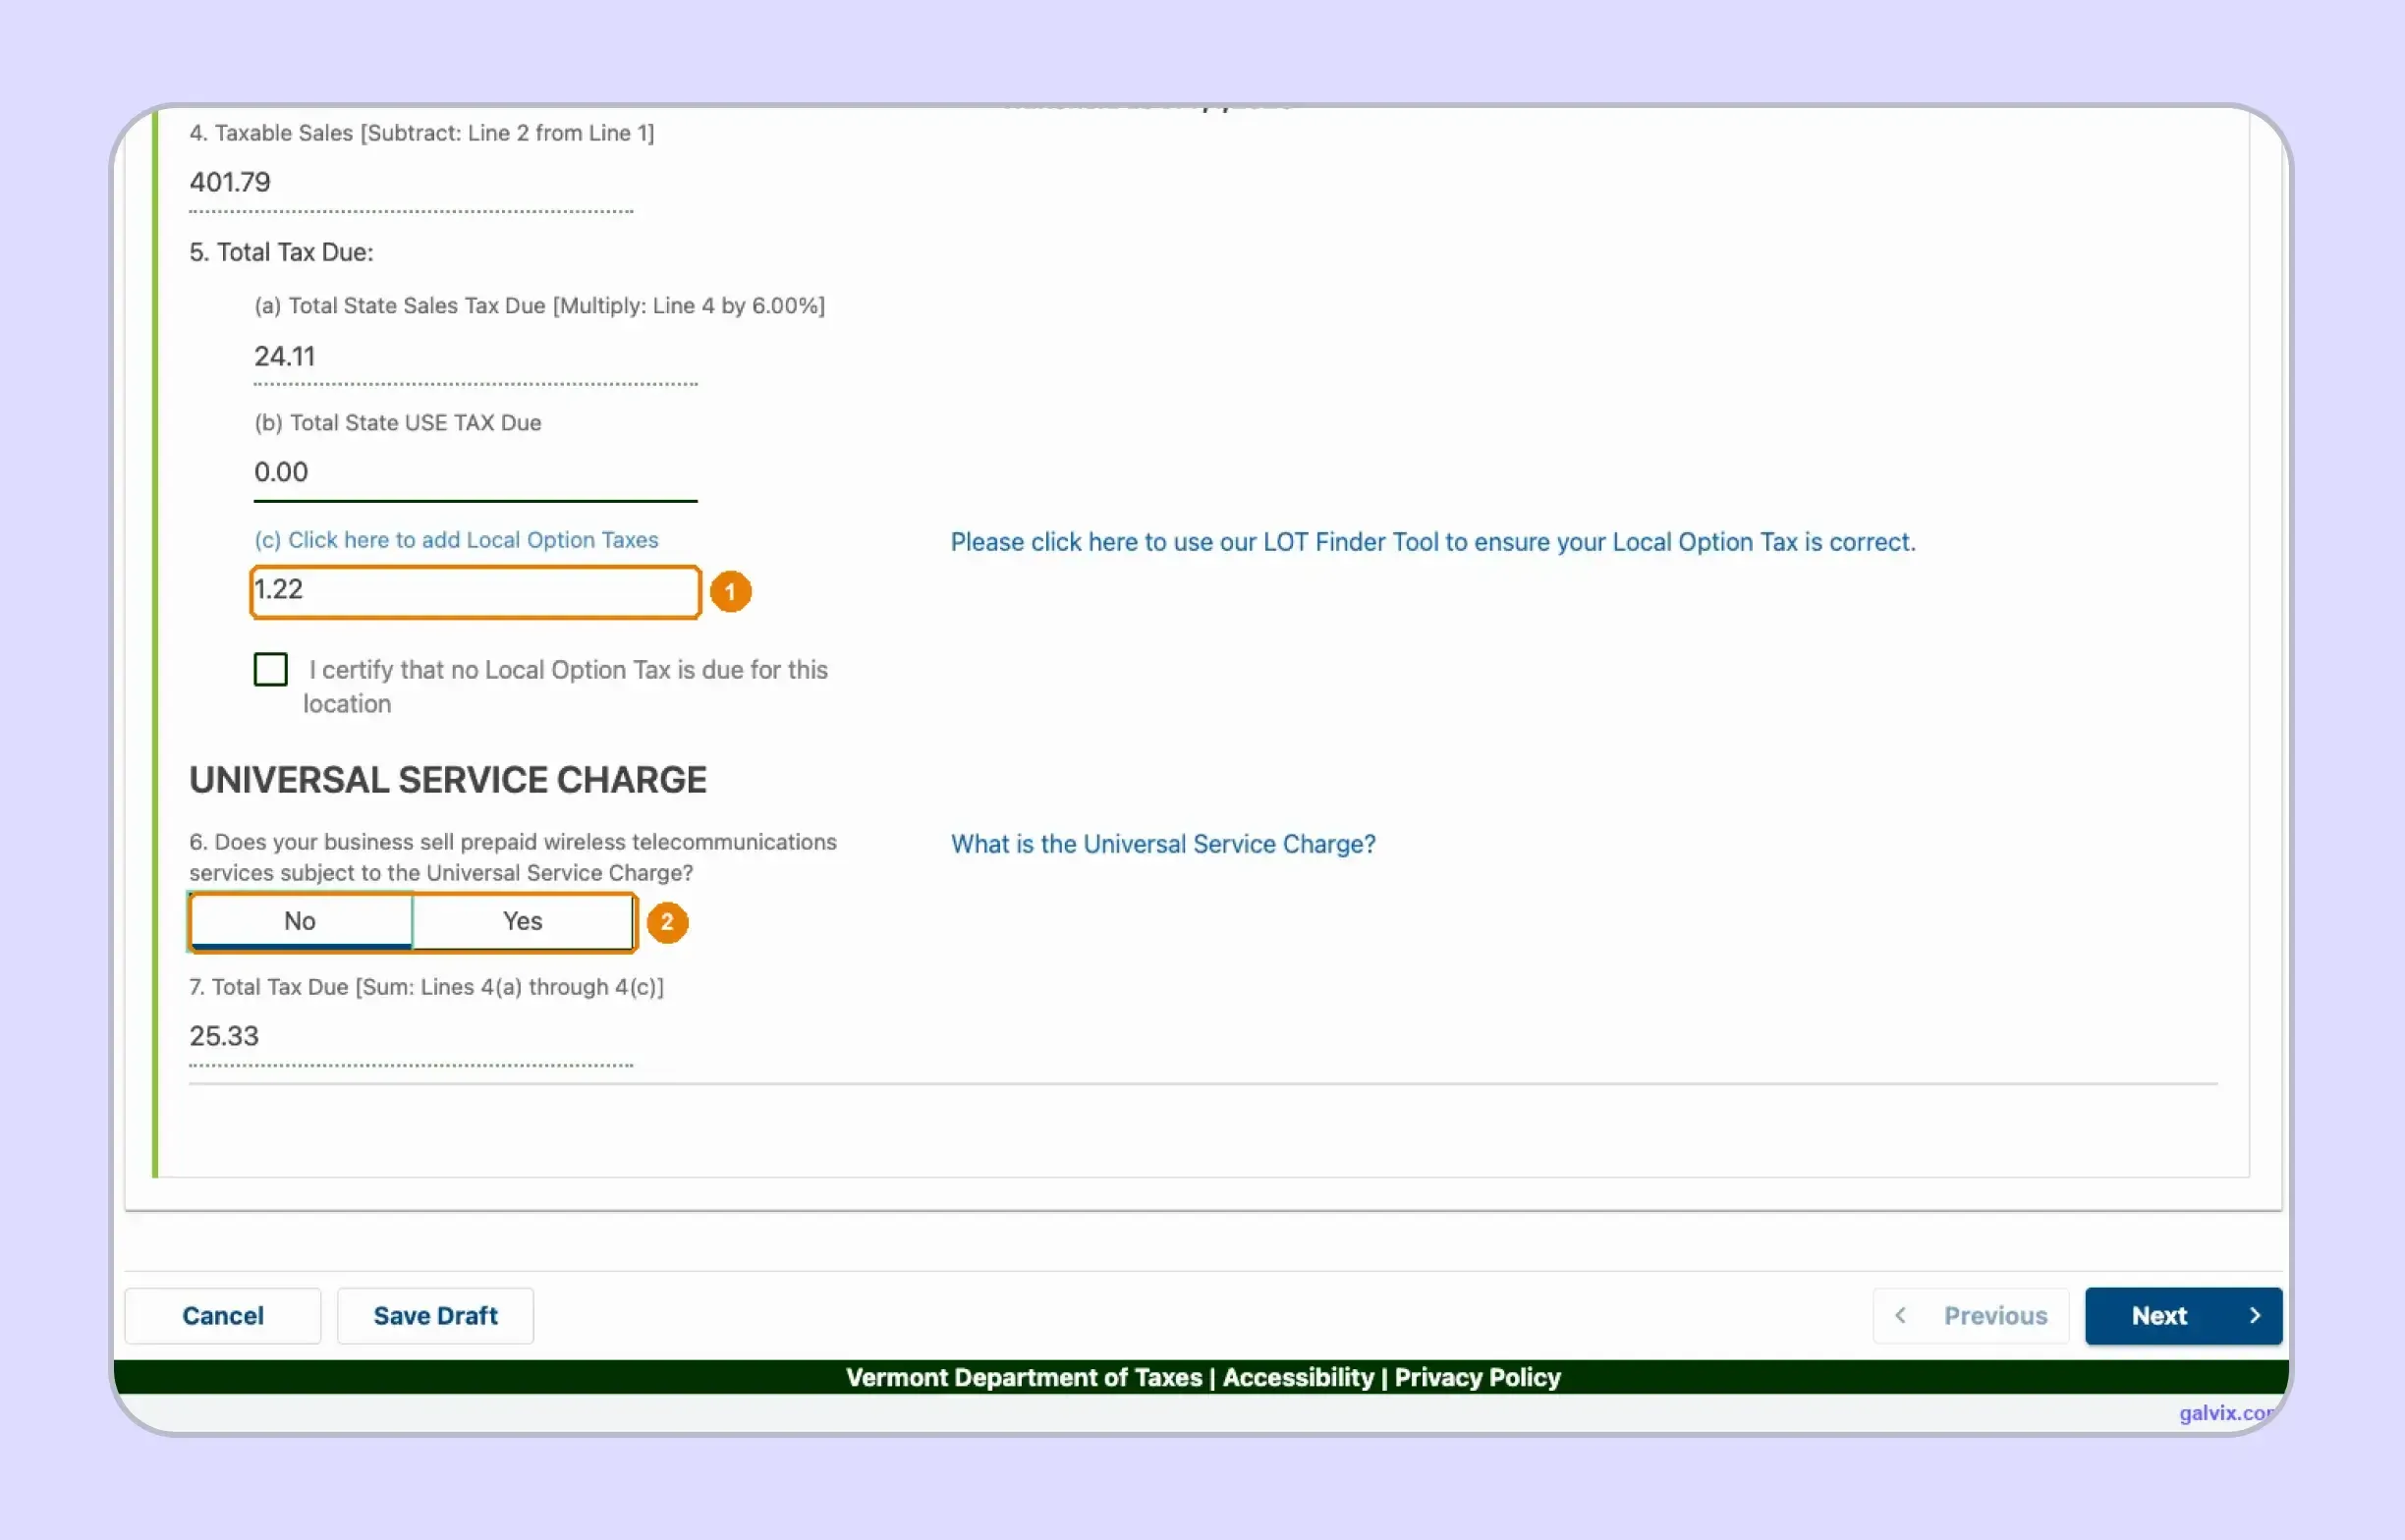Screen dimensions: 2405x1540
Task: Click the Total Tax Due value 25.33
Action: click(x=224, y=1036)
